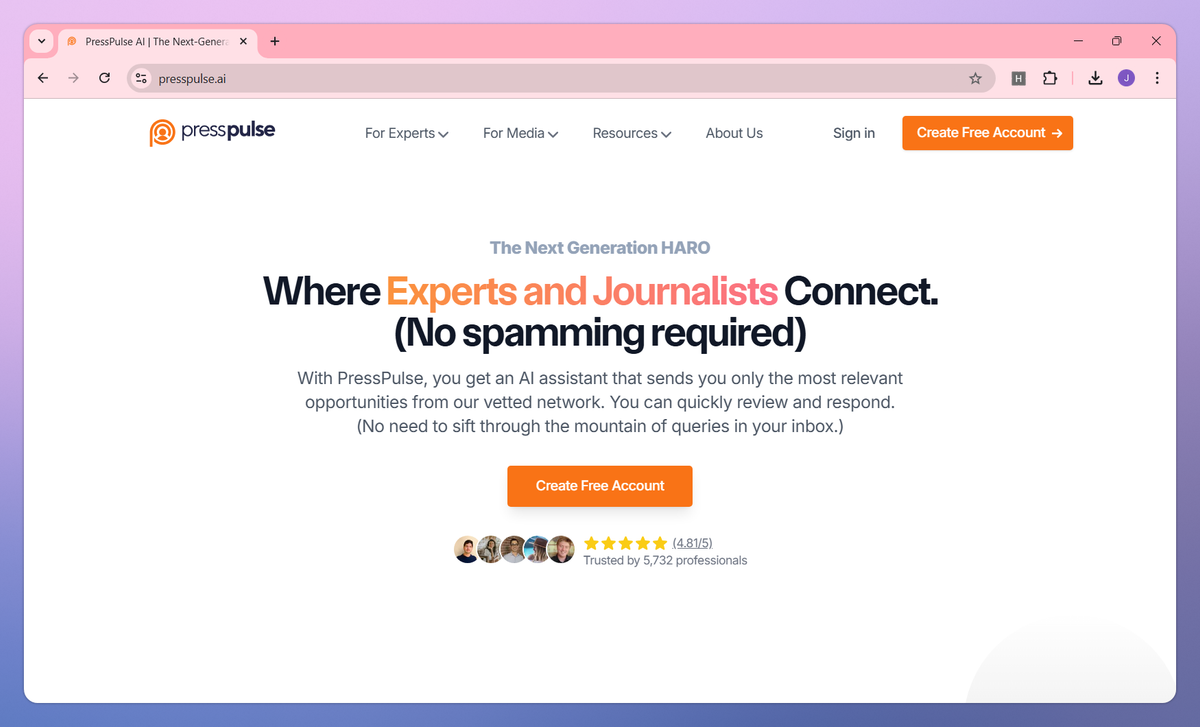Click the browser forward arrow

click(x=73, y=78)
